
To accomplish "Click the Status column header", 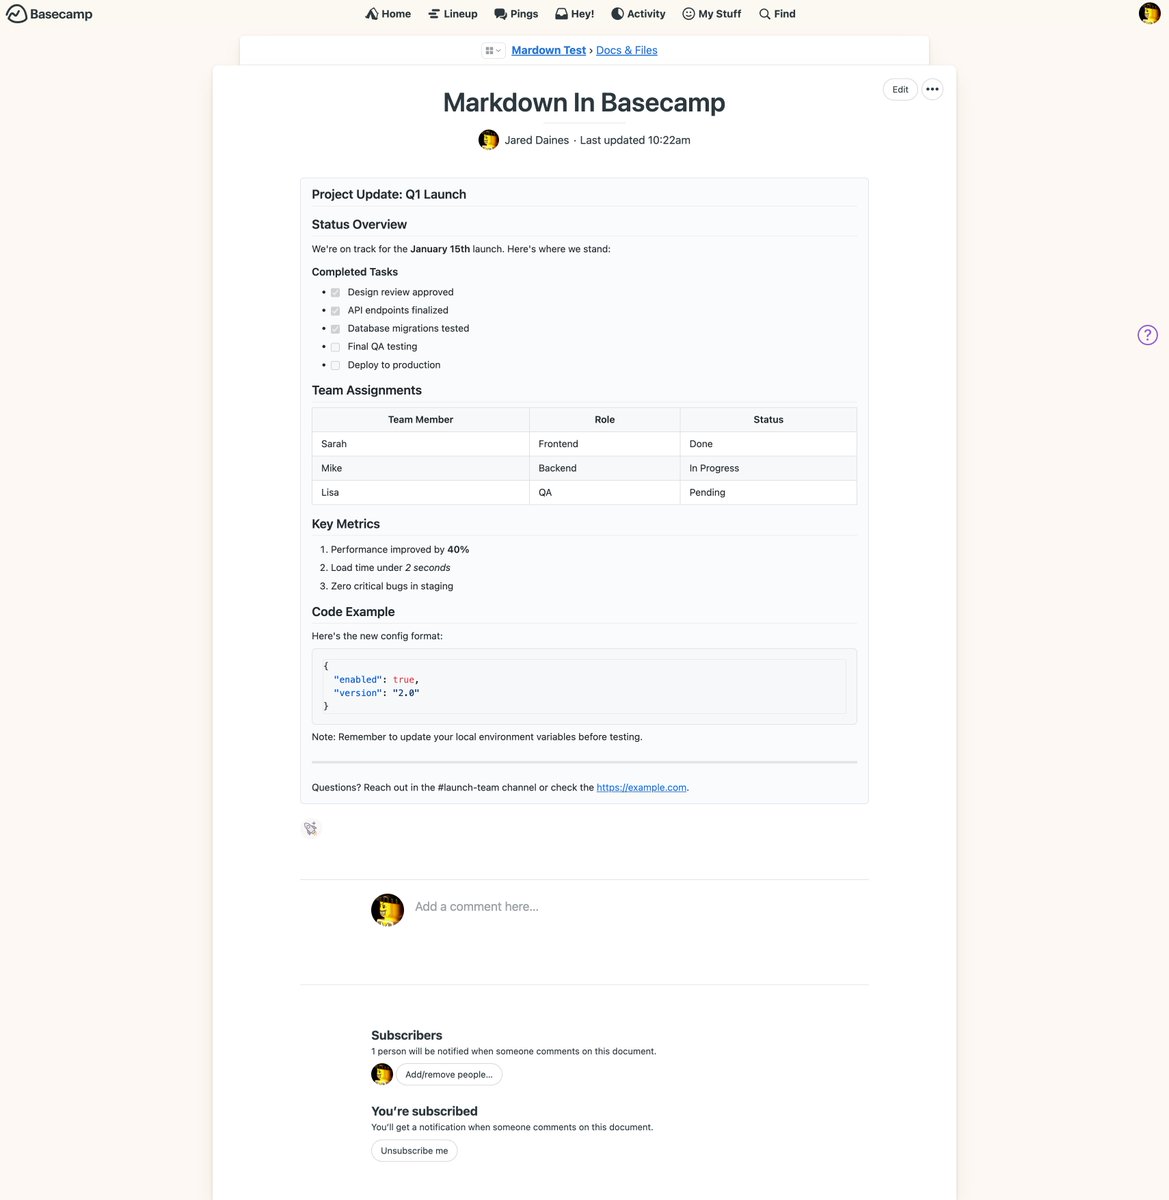I will 768,420.
